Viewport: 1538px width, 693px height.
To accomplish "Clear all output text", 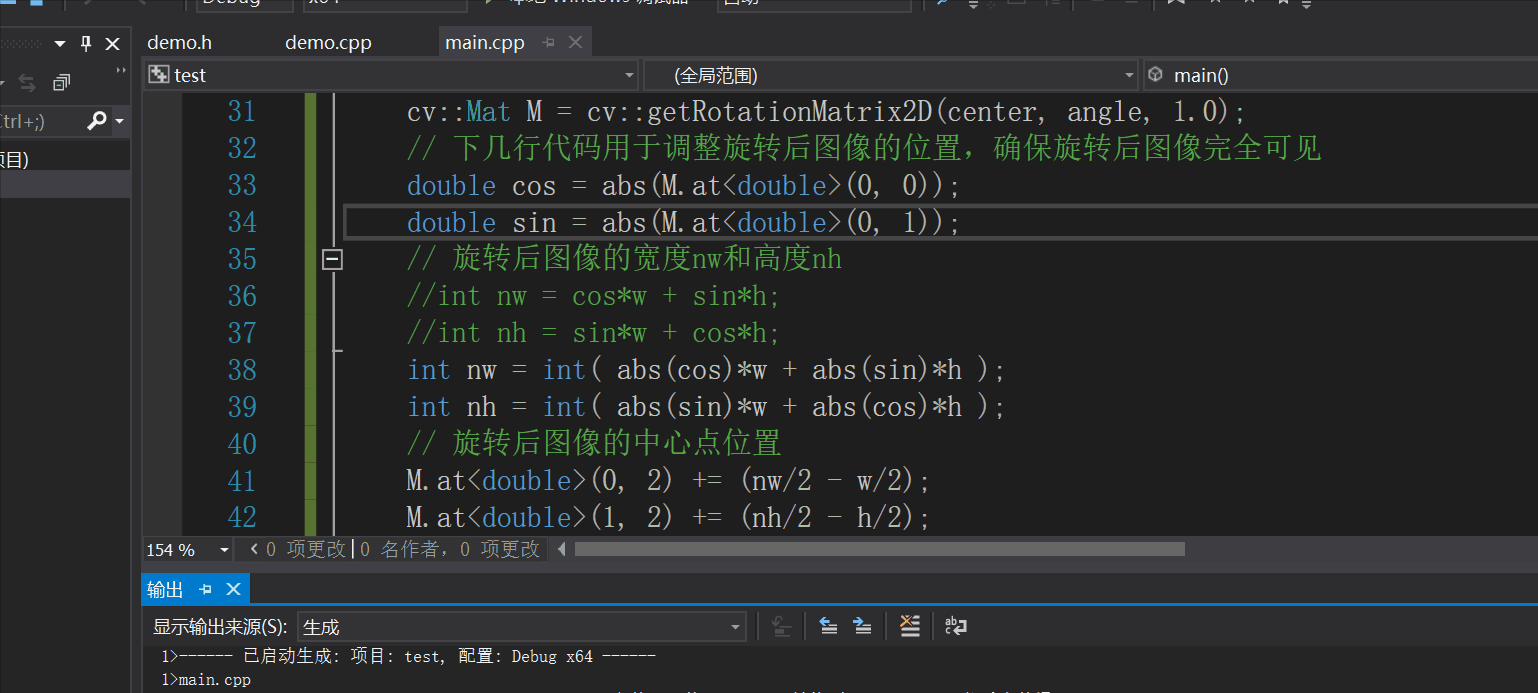I will [909, 626].
